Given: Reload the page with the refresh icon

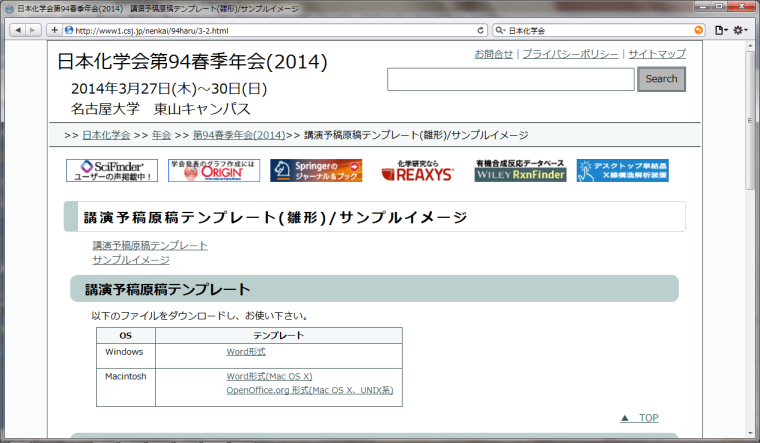Looking at the screenshot, I should point(480,30).
